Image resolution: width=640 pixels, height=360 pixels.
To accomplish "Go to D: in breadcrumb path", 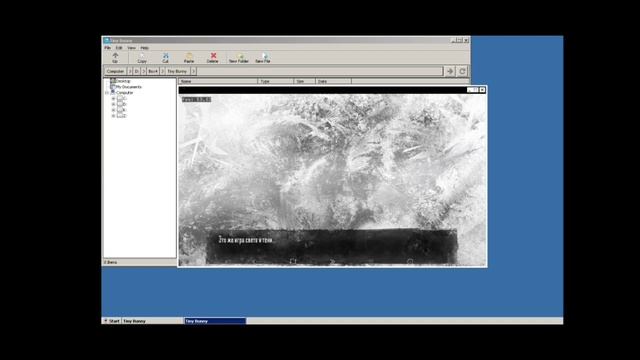I will click(137, 71).
